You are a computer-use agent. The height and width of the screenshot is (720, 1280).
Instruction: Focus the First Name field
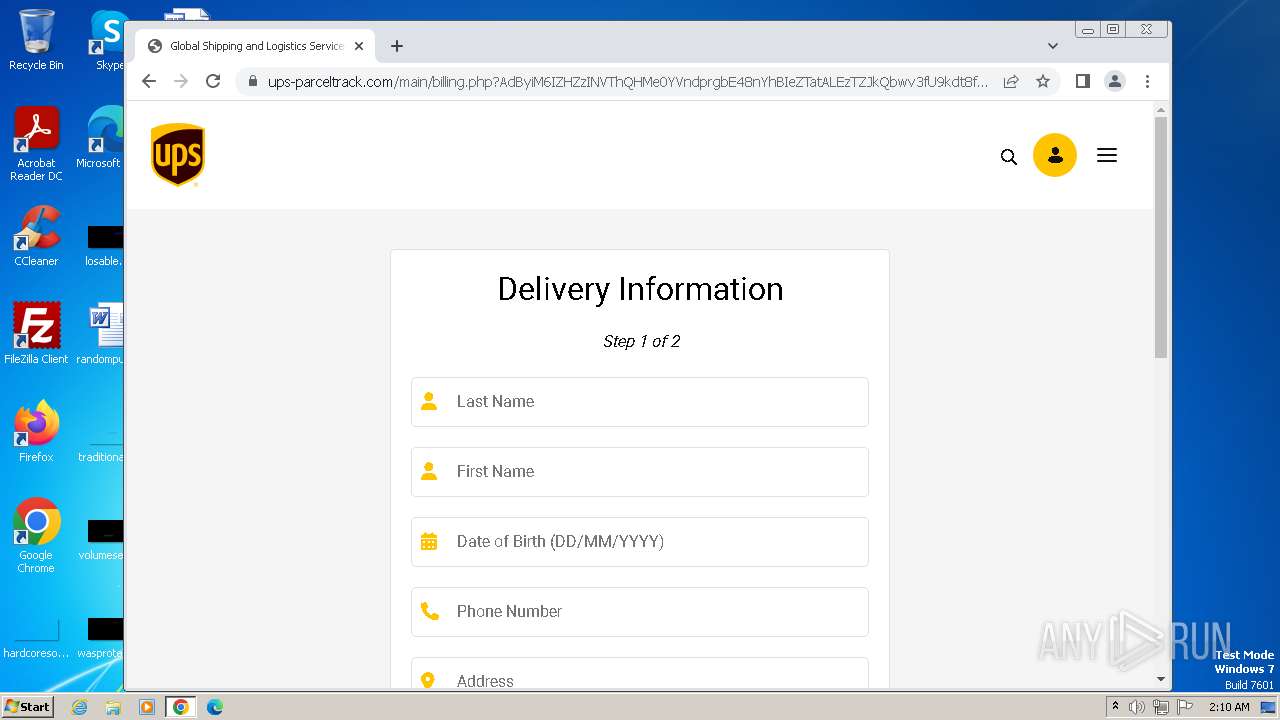pos(640,472)
